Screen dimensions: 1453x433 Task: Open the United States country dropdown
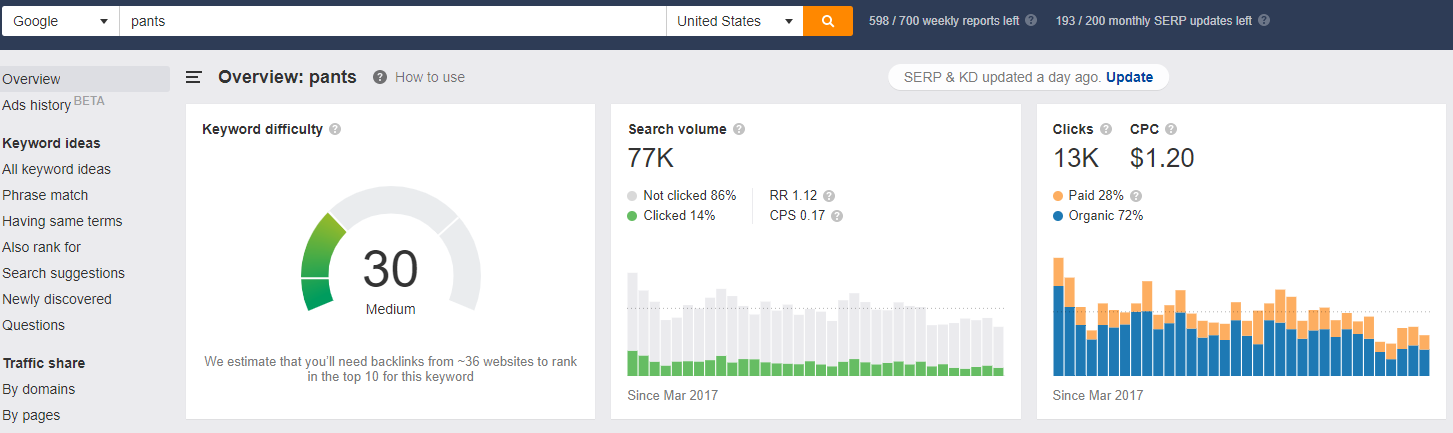(735, 21)
